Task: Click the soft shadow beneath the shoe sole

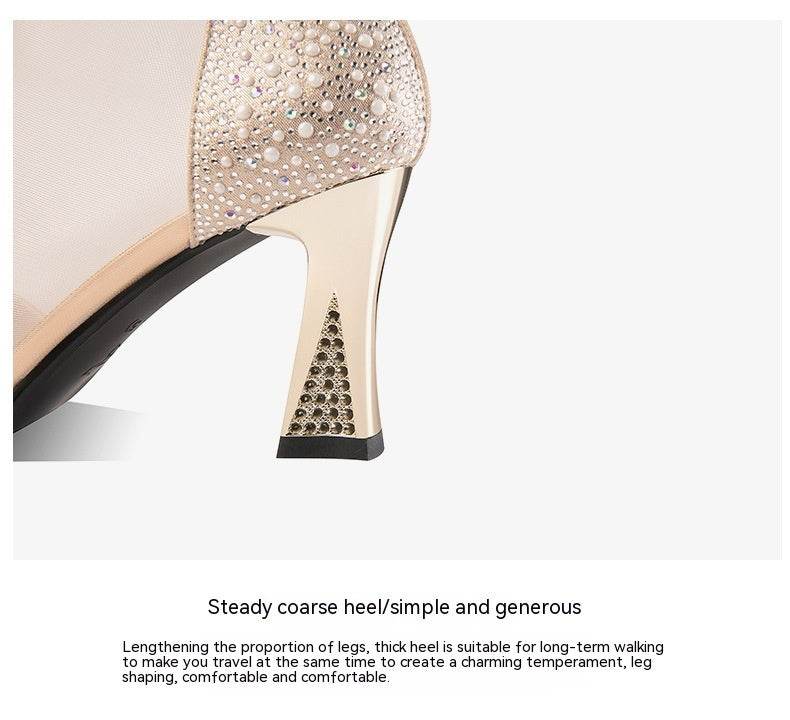Action: click(x=76, y=433)
